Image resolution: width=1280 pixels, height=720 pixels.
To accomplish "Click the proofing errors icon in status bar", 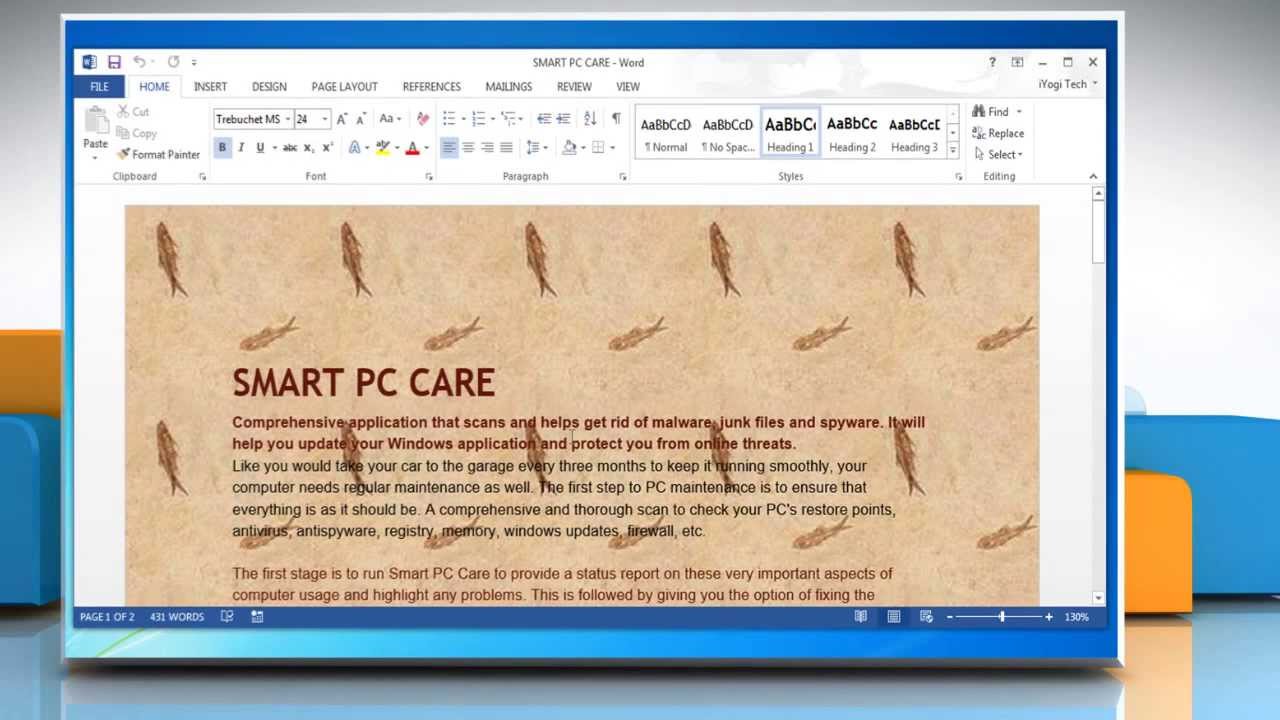I will [227, 617].
